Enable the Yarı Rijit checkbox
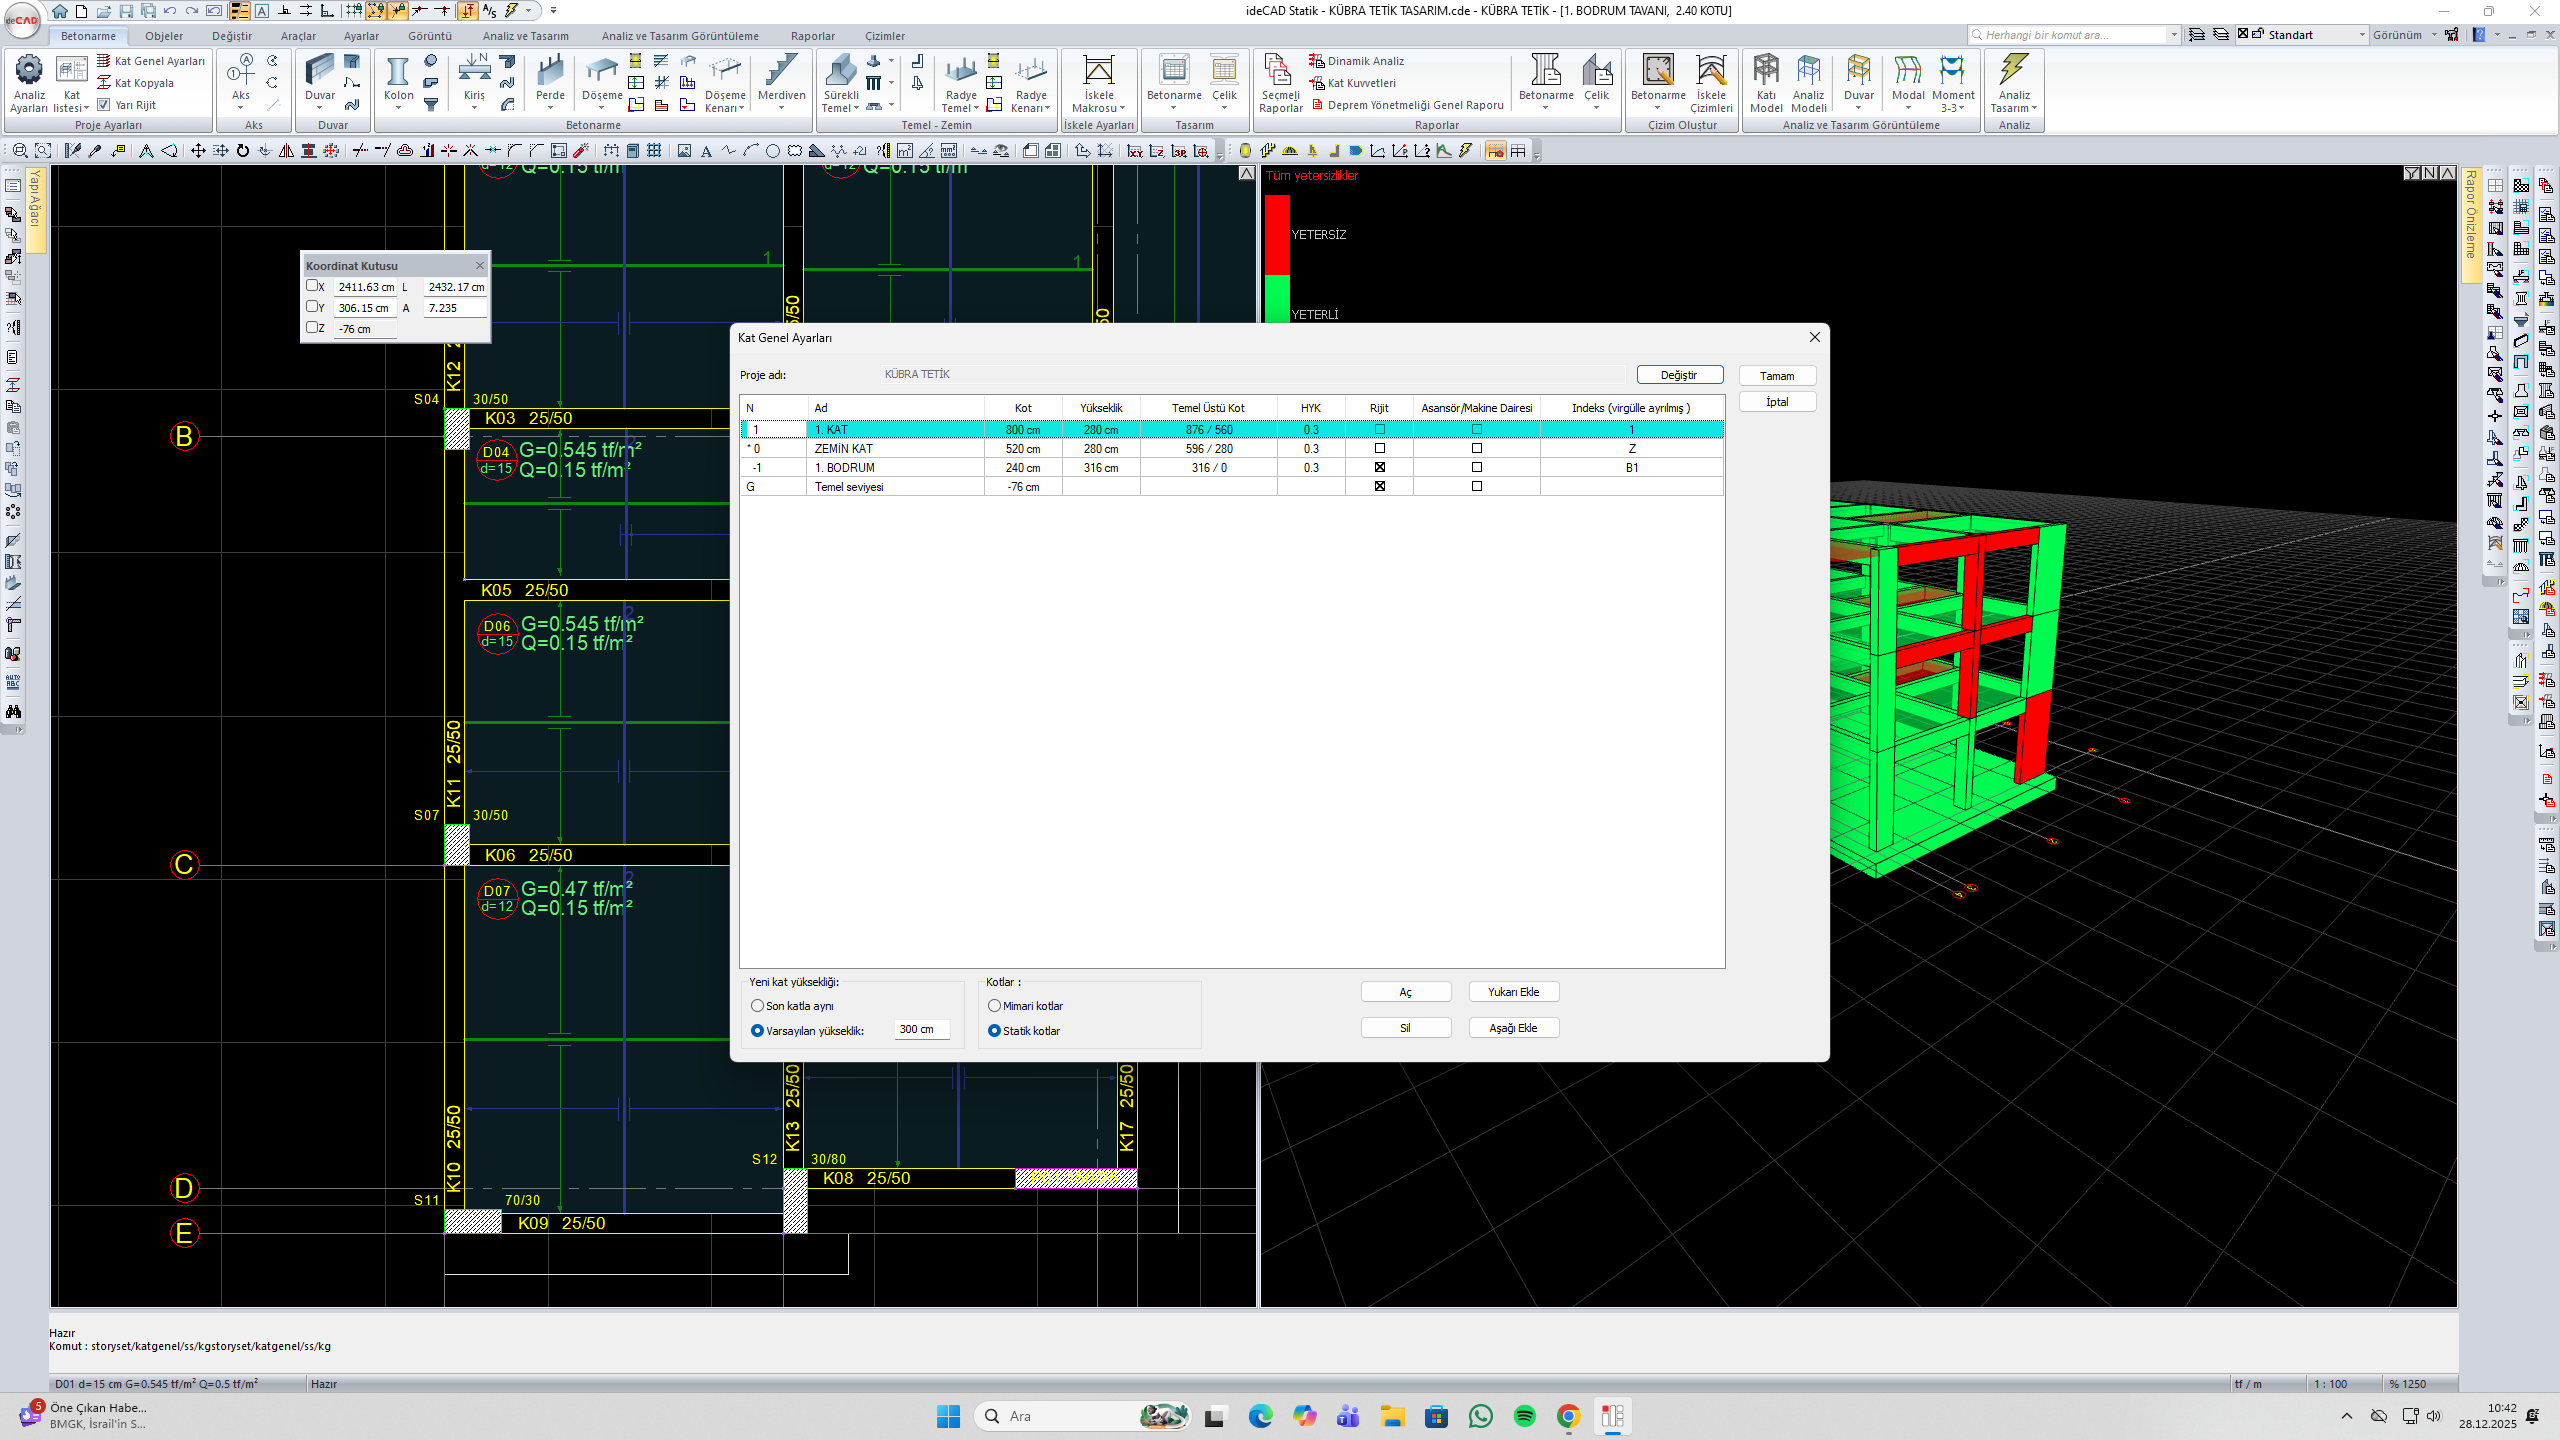The width and height of the screenshot is (2560, 1440). [x=104, y=105]
